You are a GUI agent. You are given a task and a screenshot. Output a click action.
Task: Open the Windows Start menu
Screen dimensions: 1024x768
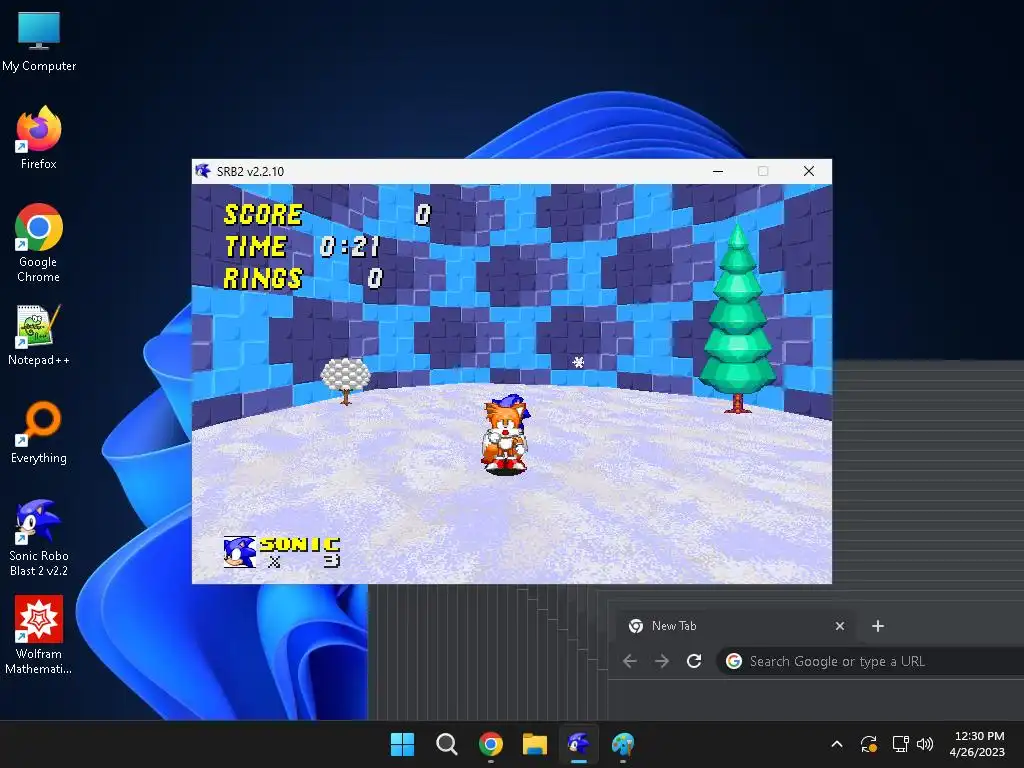(x=402, y=744)
